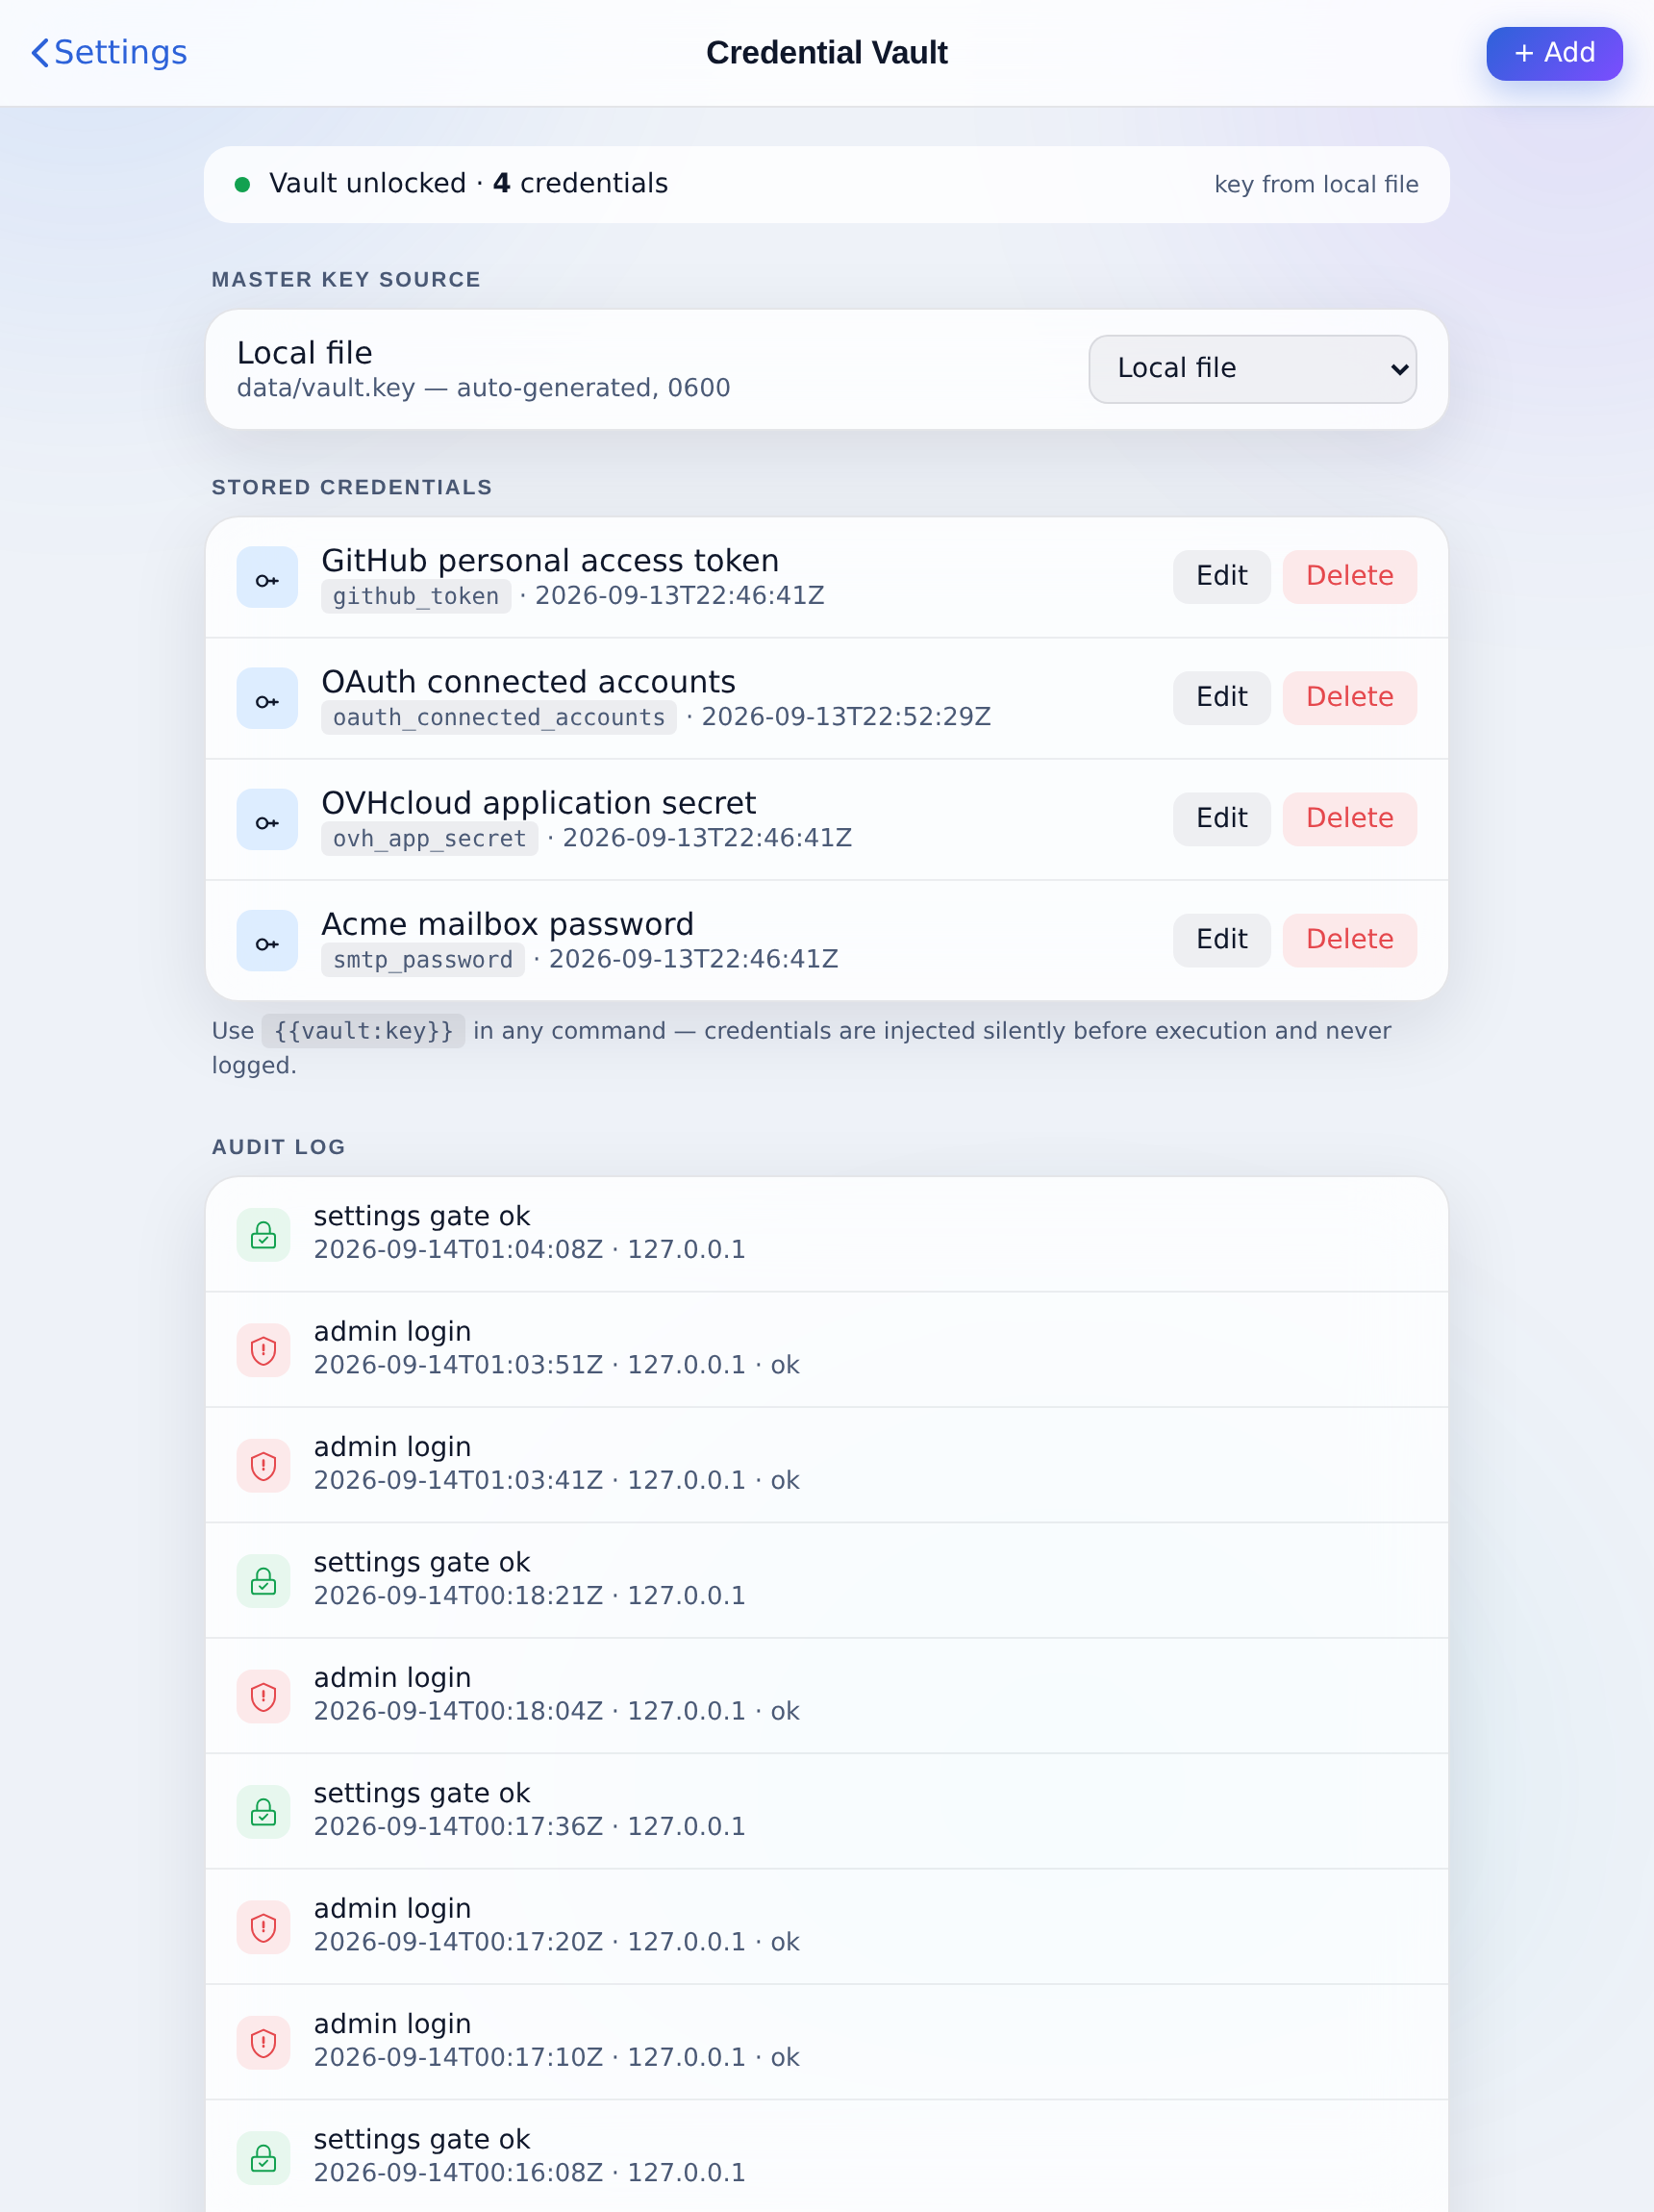The image size is (1654, 2212).
Task: Click the 'Stored Credentials' section heading
Action: pos(352,487)
